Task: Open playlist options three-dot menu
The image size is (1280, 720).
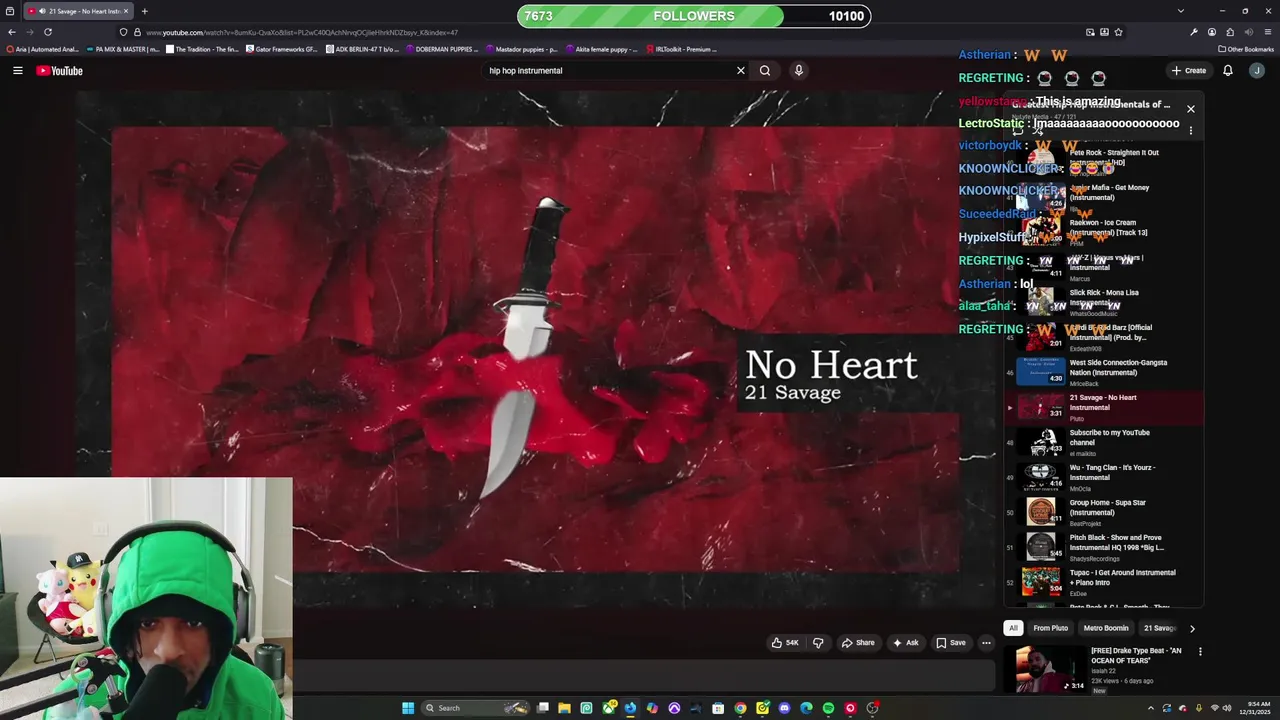Action: click(x=1191, y=130)
